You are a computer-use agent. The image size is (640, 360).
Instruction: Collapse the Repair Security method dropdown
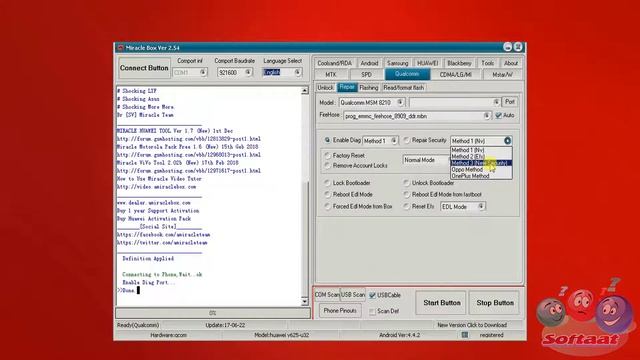[507, 141]
